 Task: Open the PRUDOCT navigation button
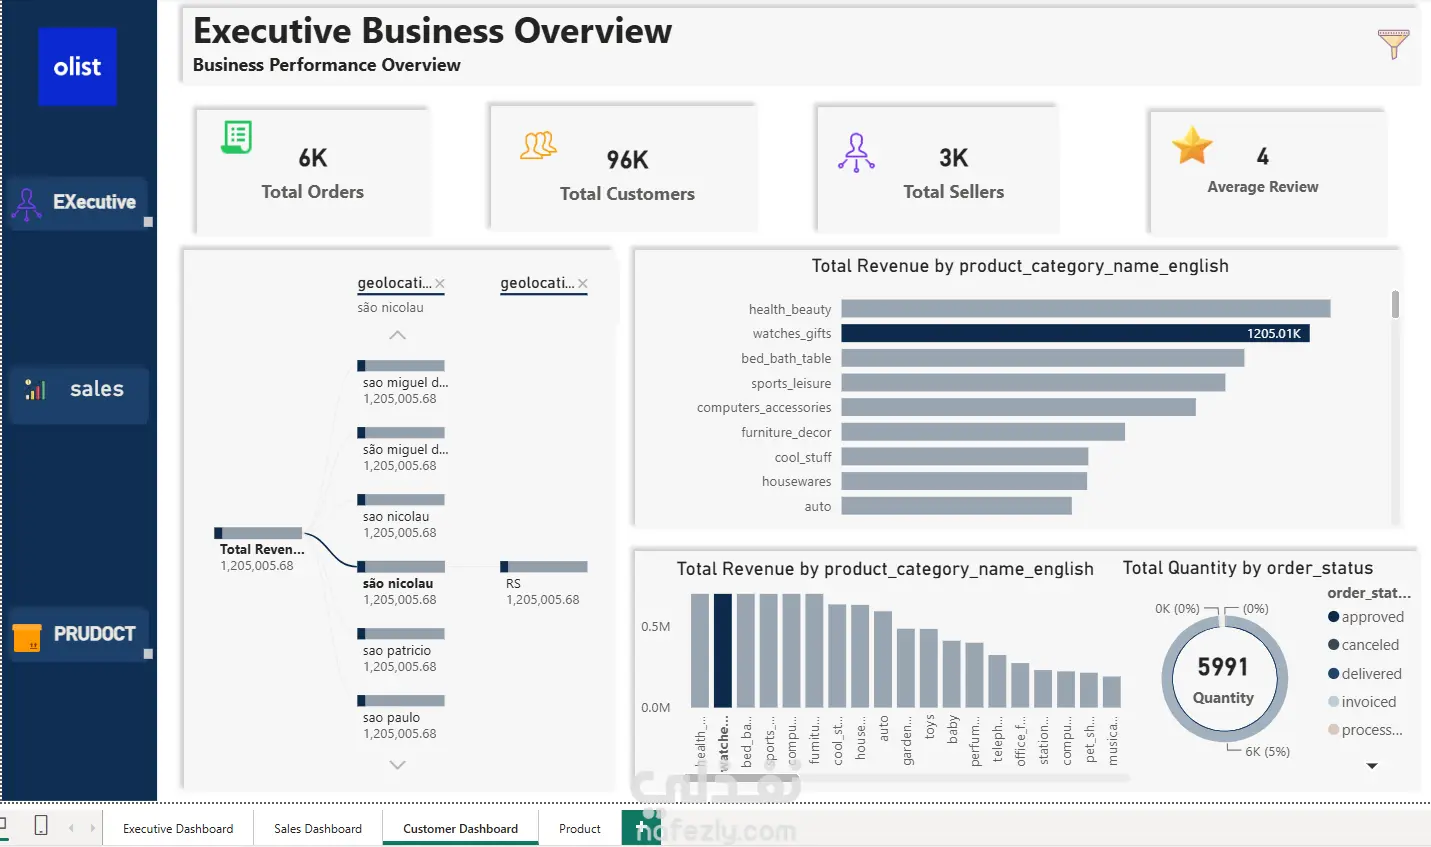click(80, 634)
